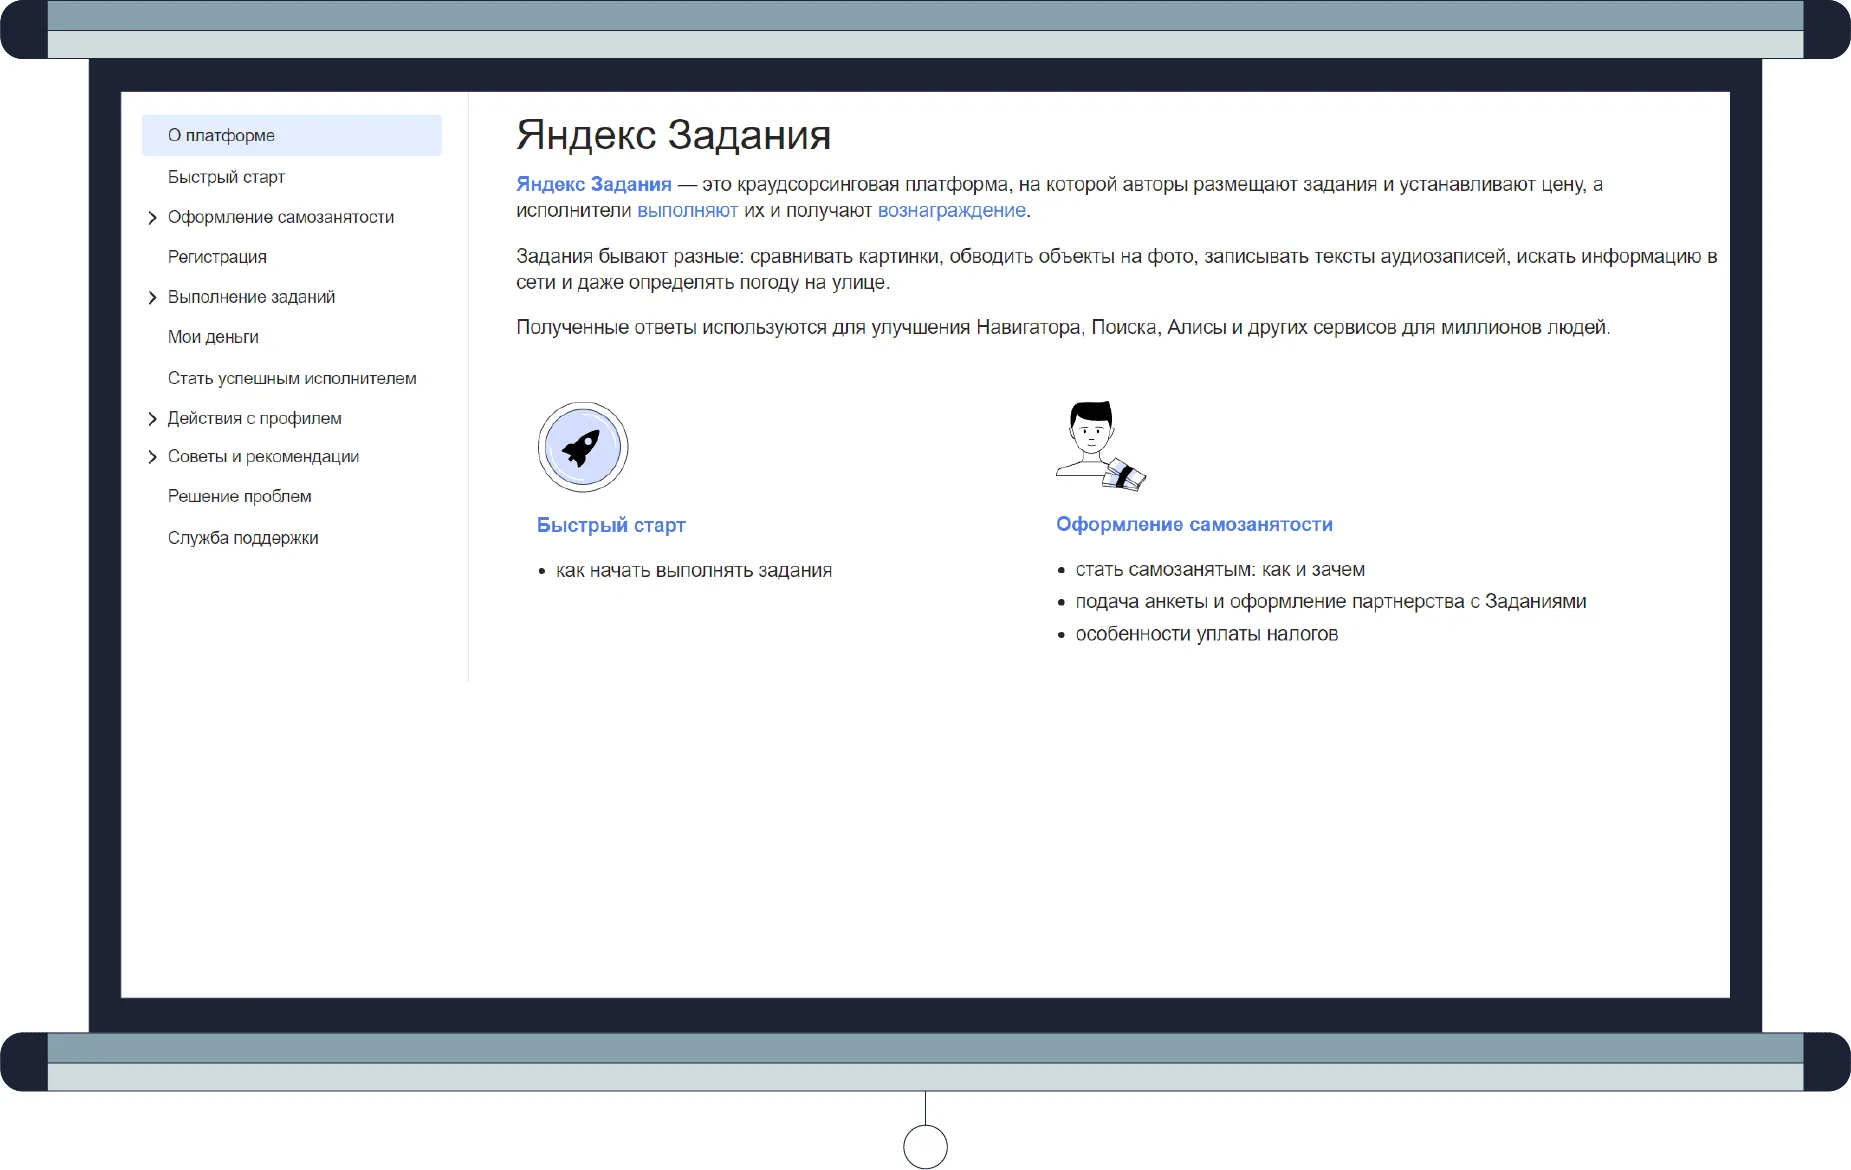Open Служба поддержки in the sidebar
Image resolution: width=1851 pixels, height=1170 pixels.
[x=243, y=538]
